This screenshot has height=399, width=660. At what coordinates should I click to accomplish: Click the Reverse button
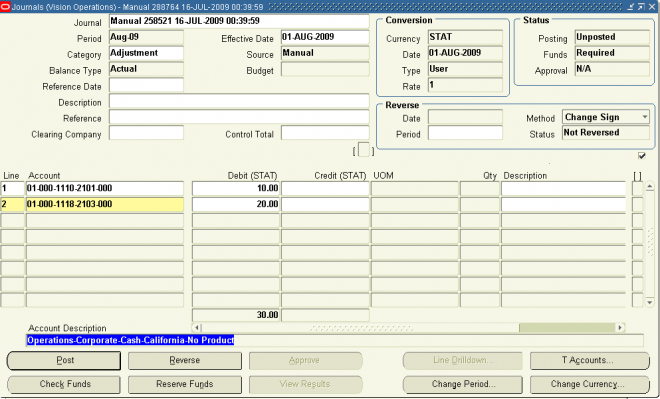(x=185, y=361)
